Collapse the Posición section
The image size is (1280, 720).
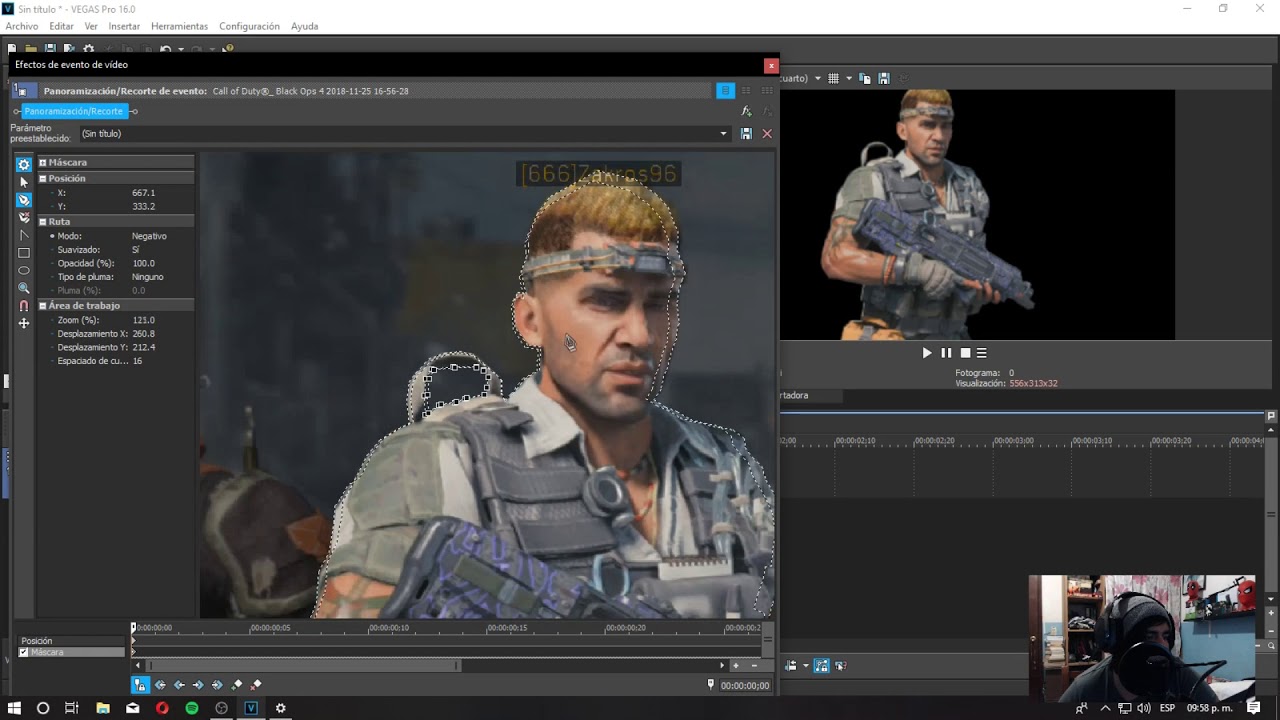pyautogui.click(x=43, y=178)
